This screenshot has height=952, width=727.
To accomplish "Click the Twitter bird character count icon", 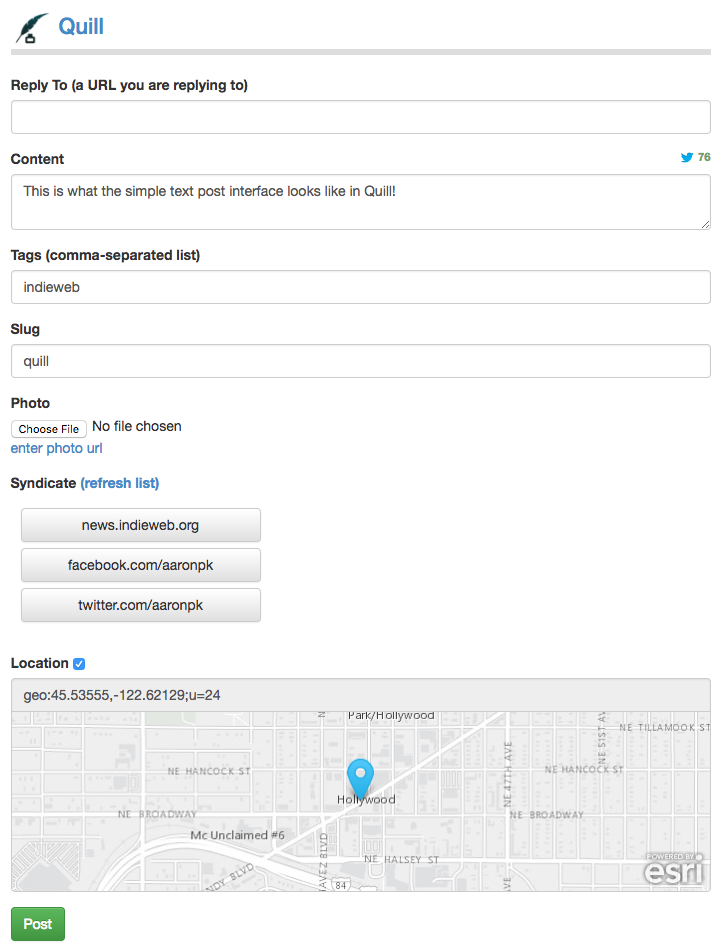I will pos(687,158).
